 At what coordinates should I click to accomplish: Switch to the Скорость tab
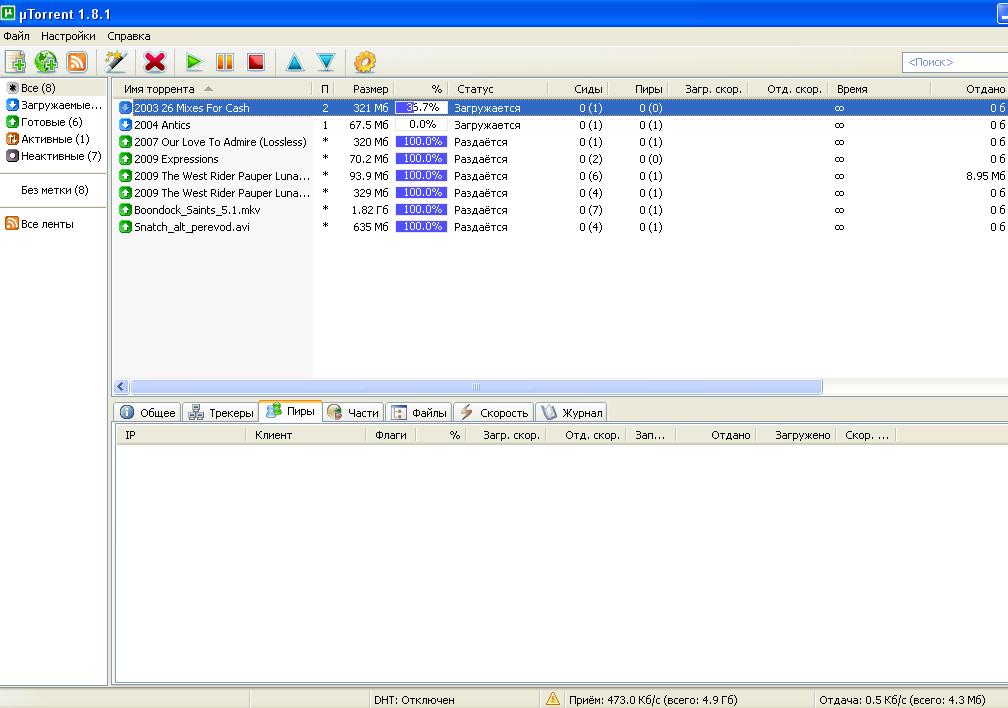[x=494, y=412]
